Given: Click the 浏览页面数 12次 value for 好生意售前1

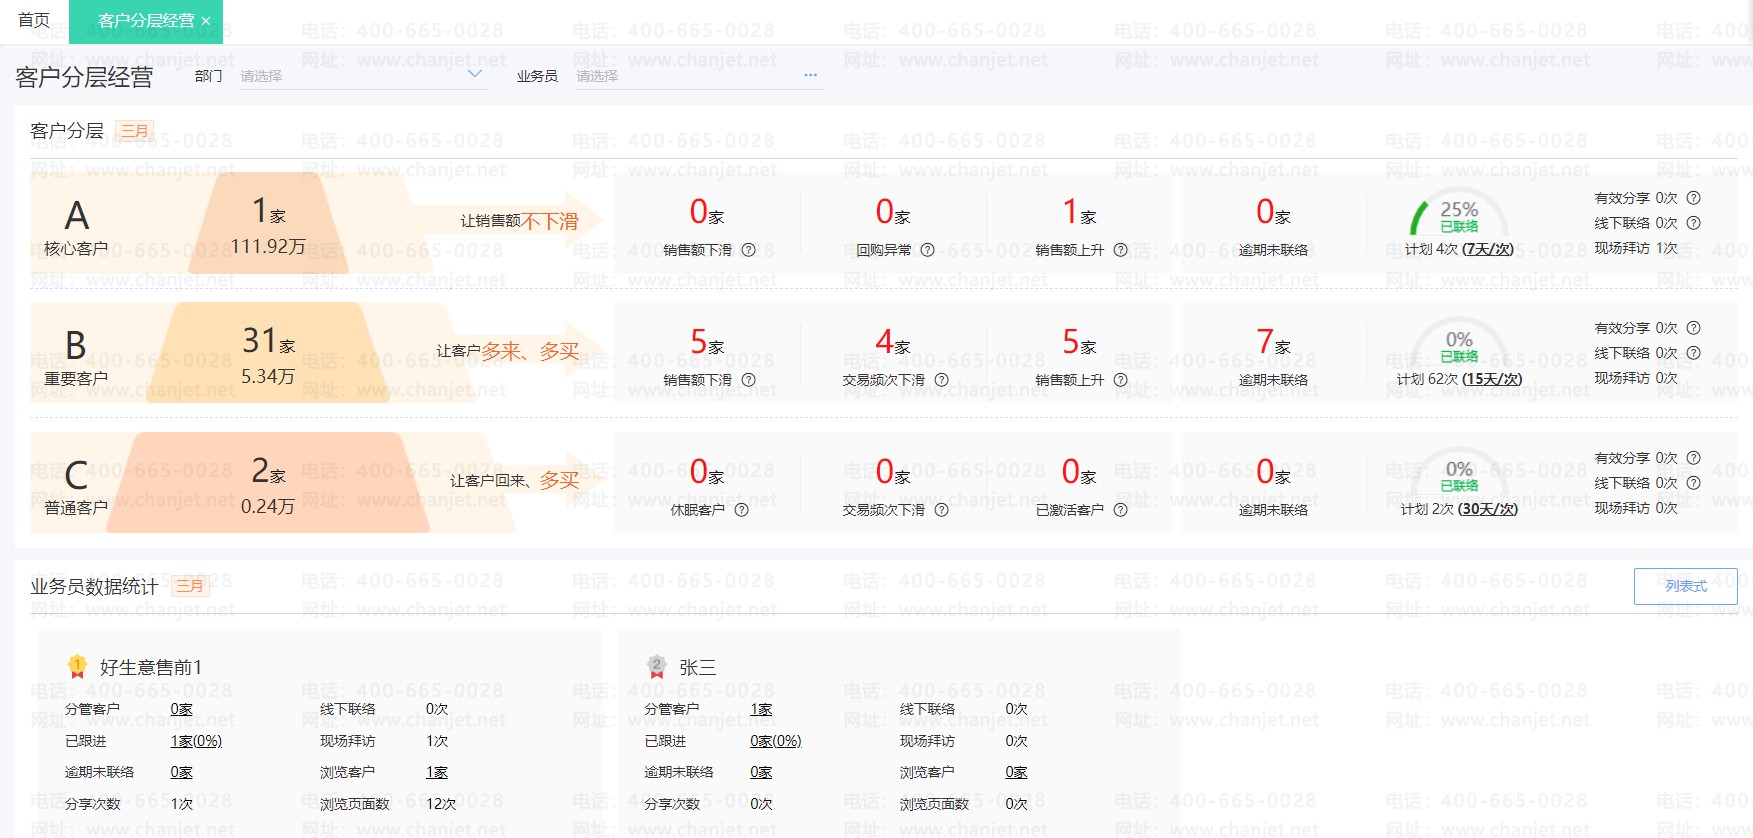Looking at the screenshot, I should pos(441,804).
